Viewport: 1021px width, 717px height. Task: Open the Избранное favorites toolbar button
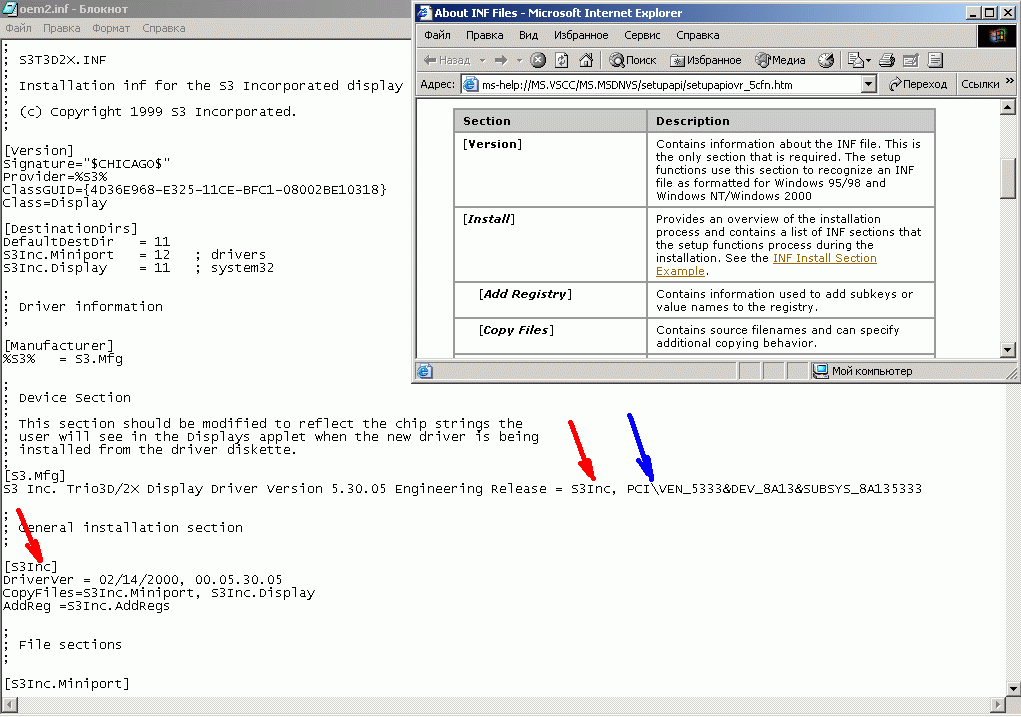tap(706, 61)
